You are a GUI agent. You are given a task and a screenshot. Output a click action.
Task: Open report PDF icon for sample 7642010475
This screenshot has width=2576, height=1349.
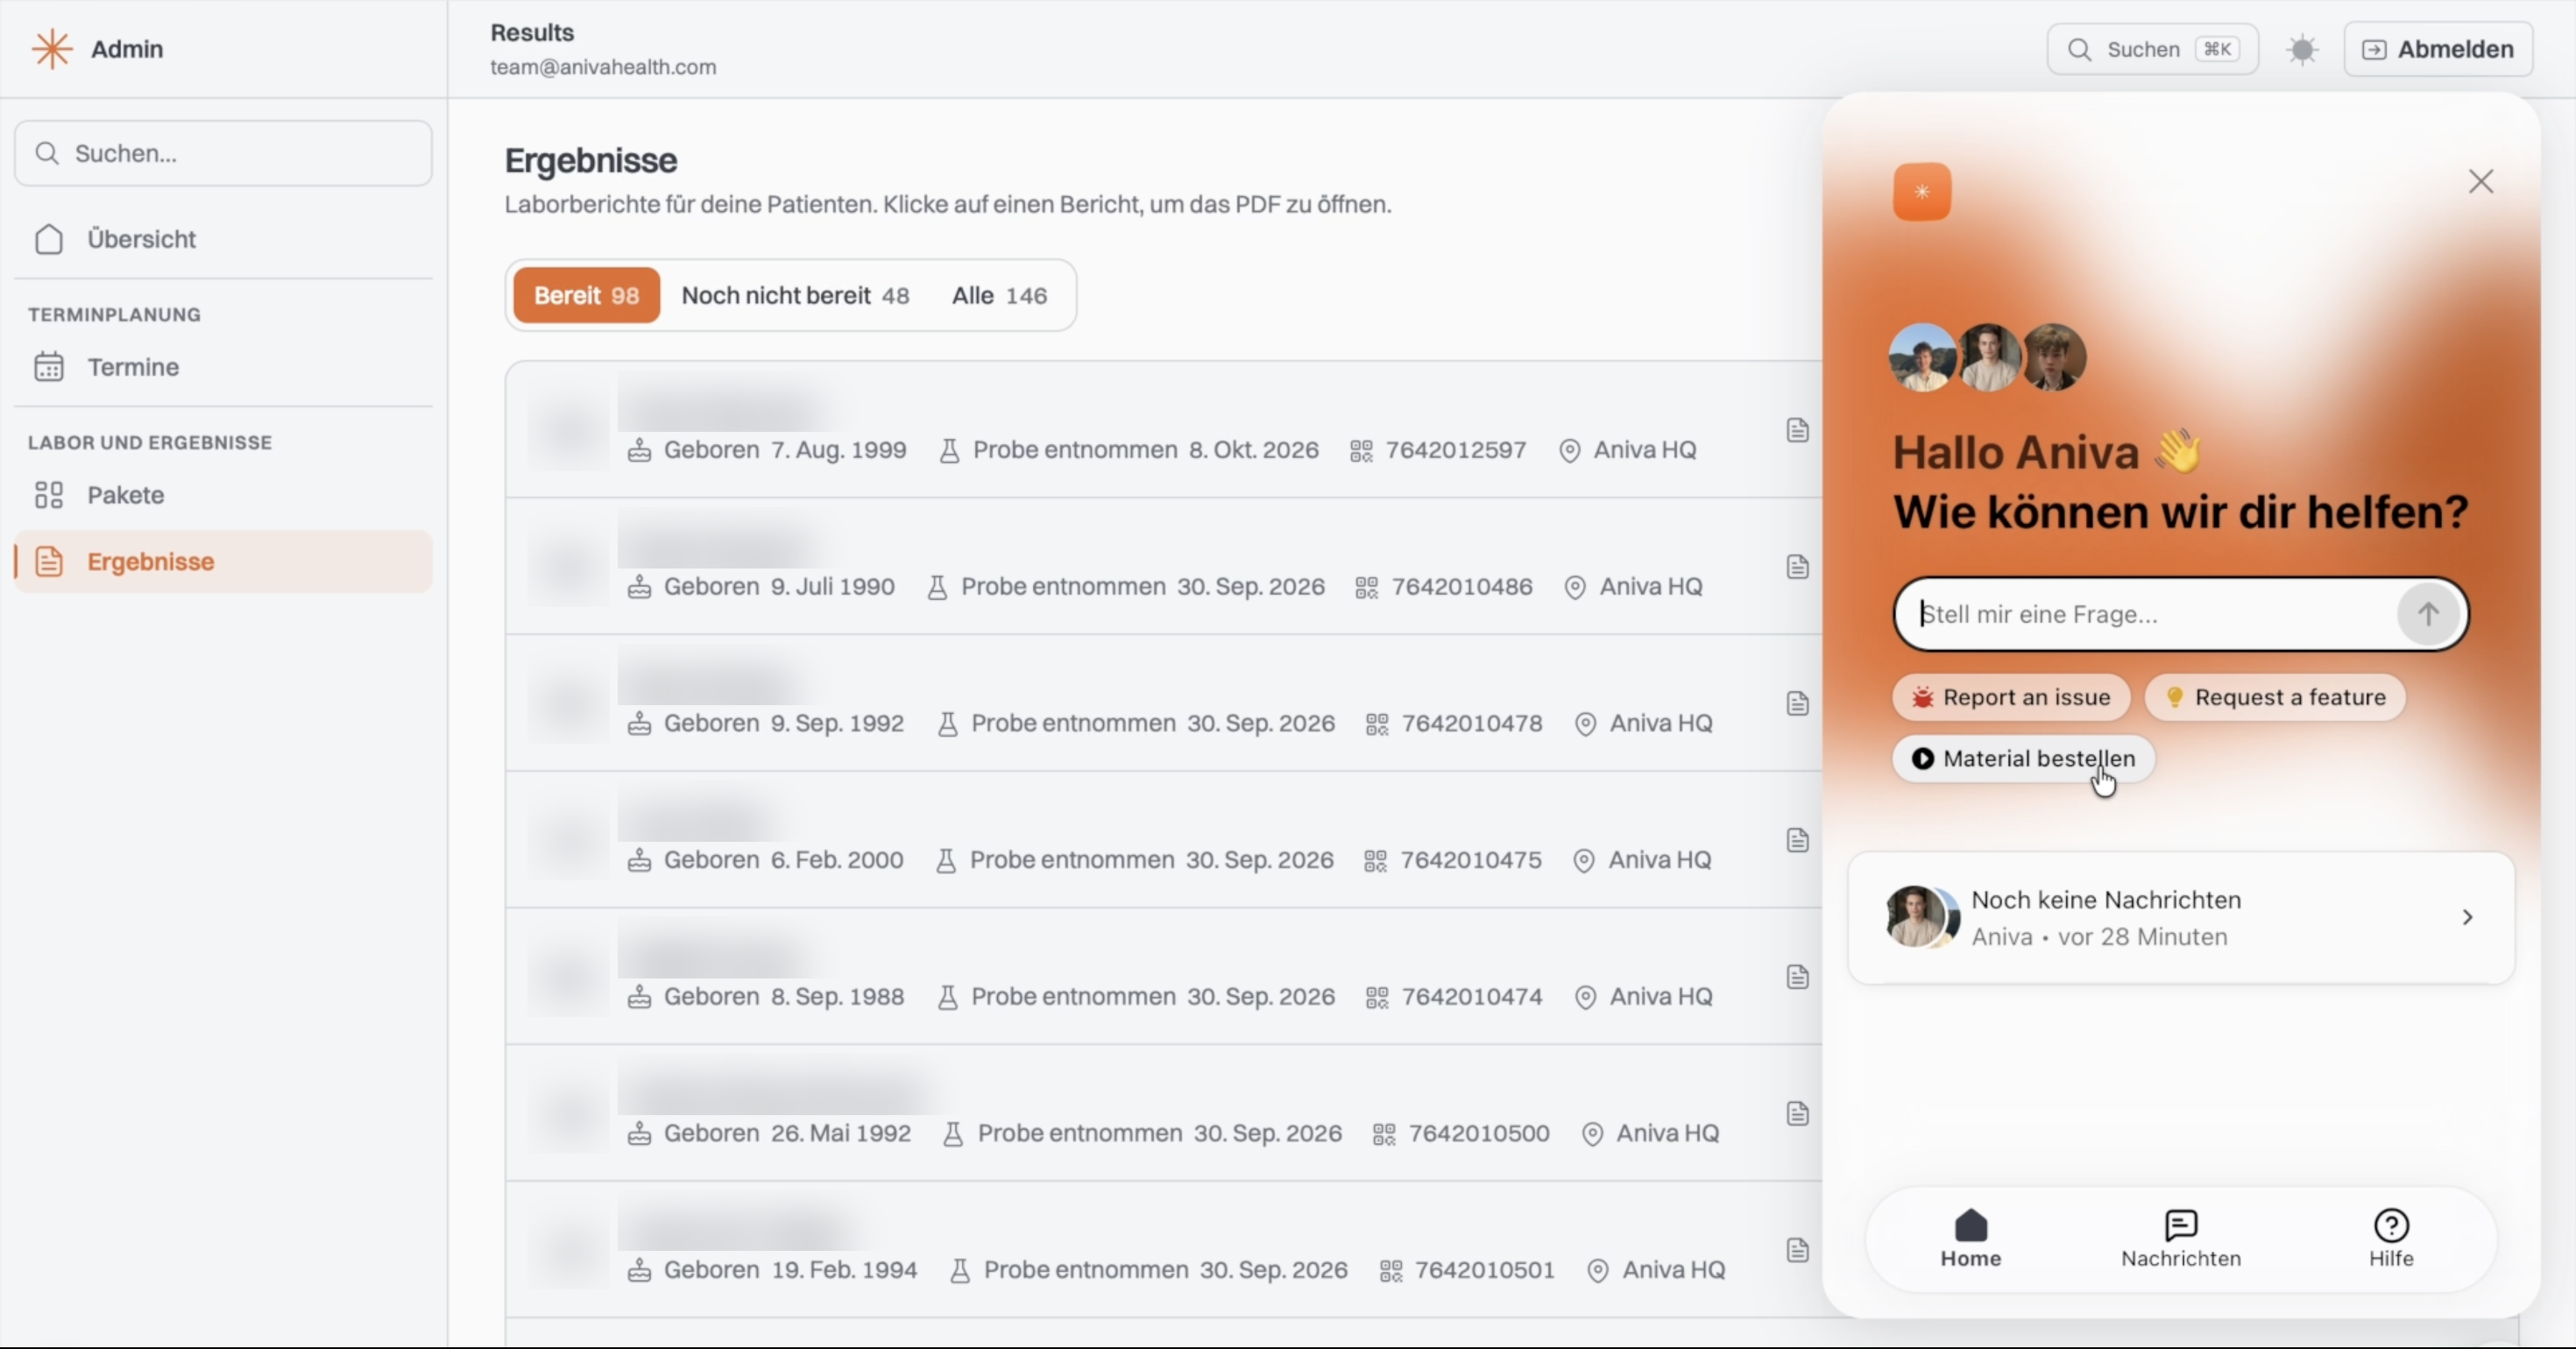click(x=1797, y=840)
